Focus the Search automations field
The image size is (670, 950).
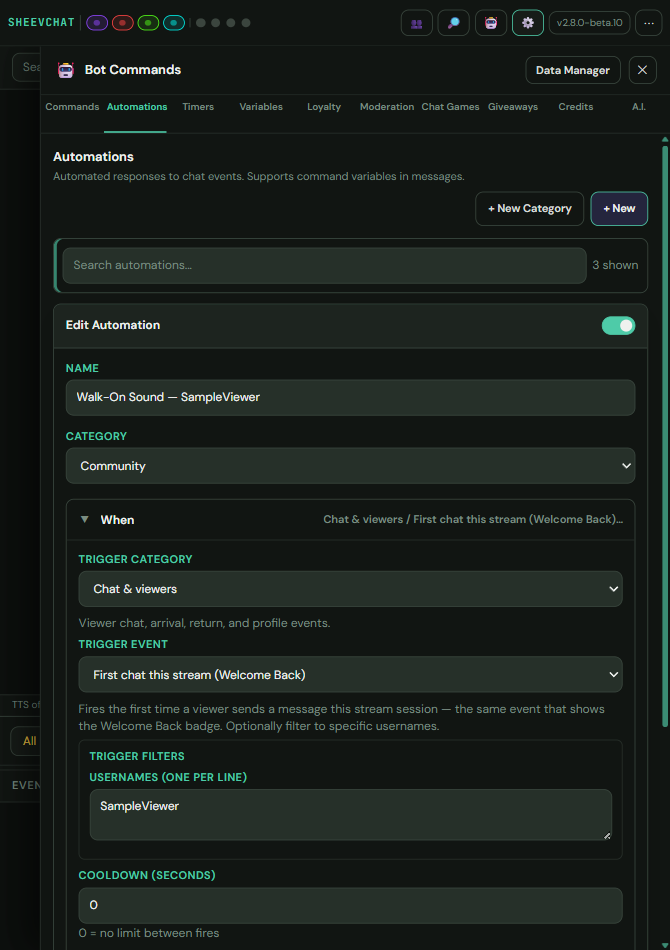[325, 265]
